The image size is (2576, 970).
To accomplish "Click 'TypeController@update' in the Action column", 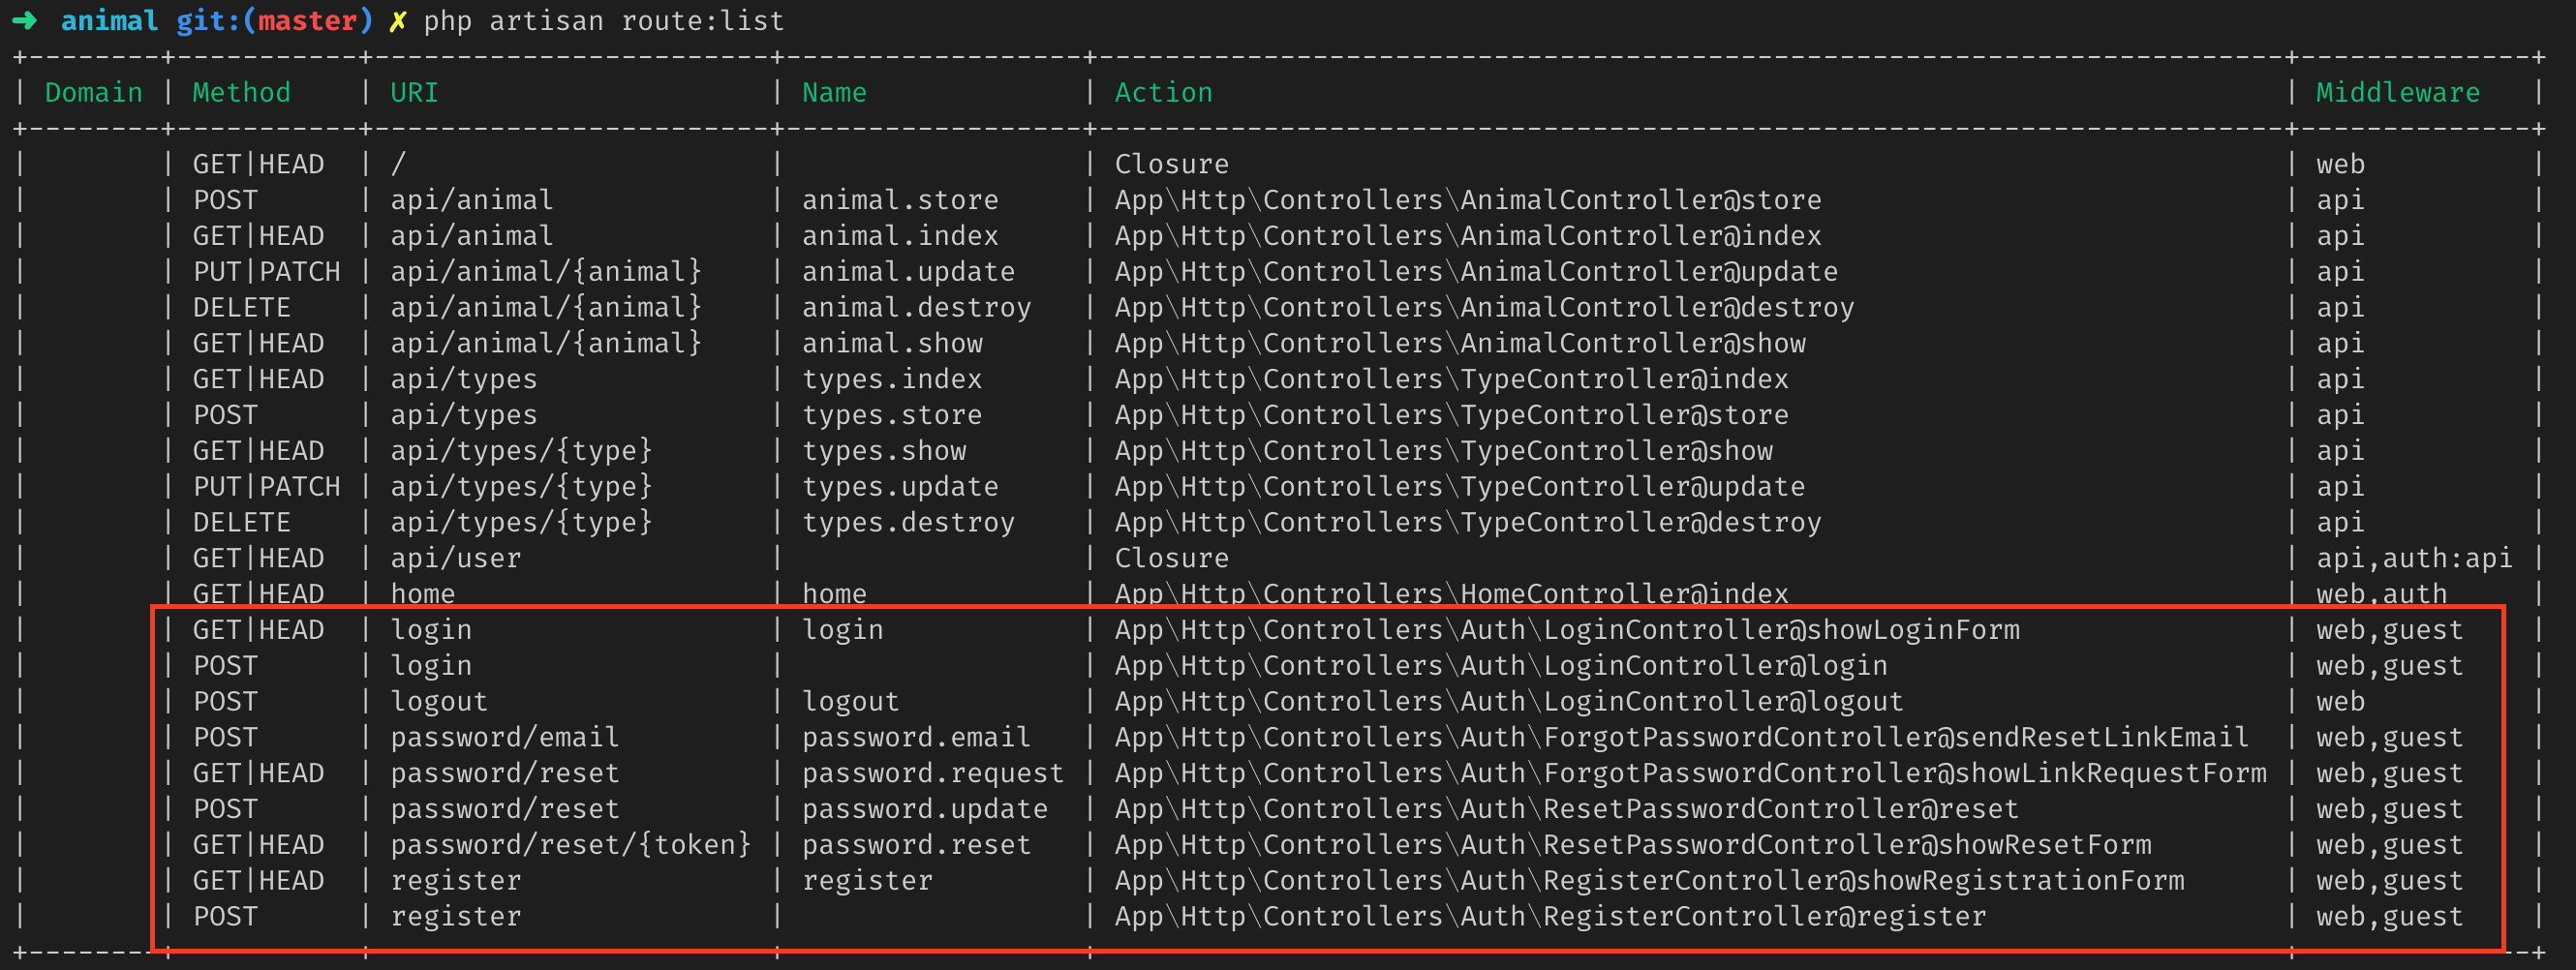I will click(1633, 487).
